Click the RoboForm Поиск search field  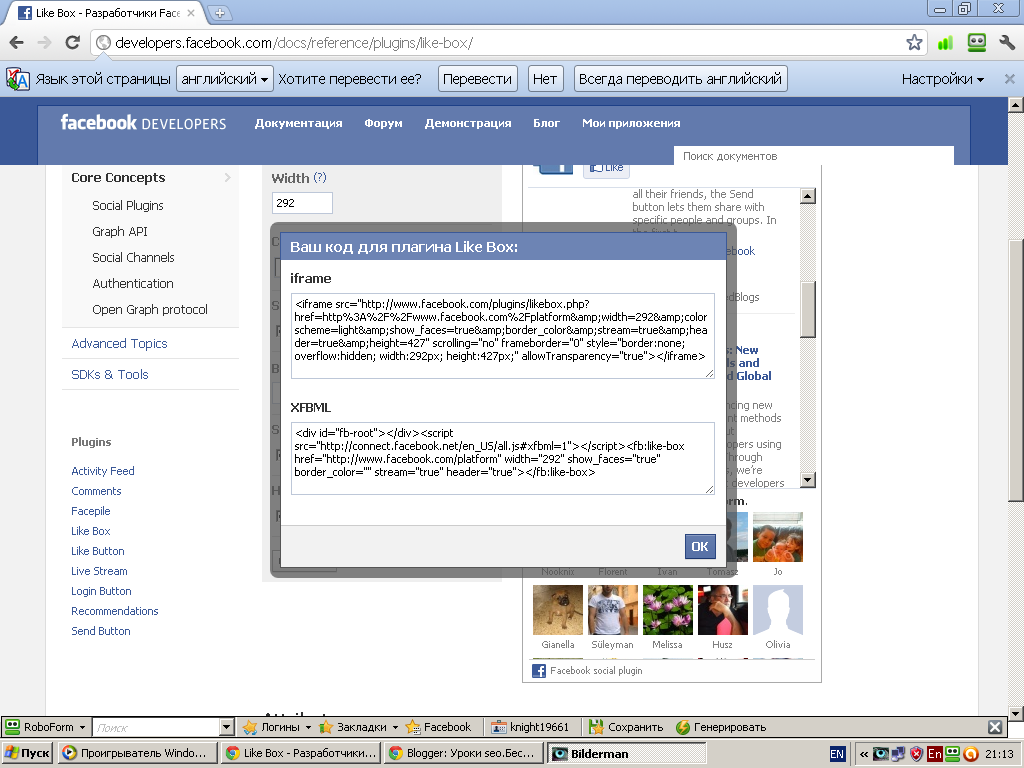(156, 727)
